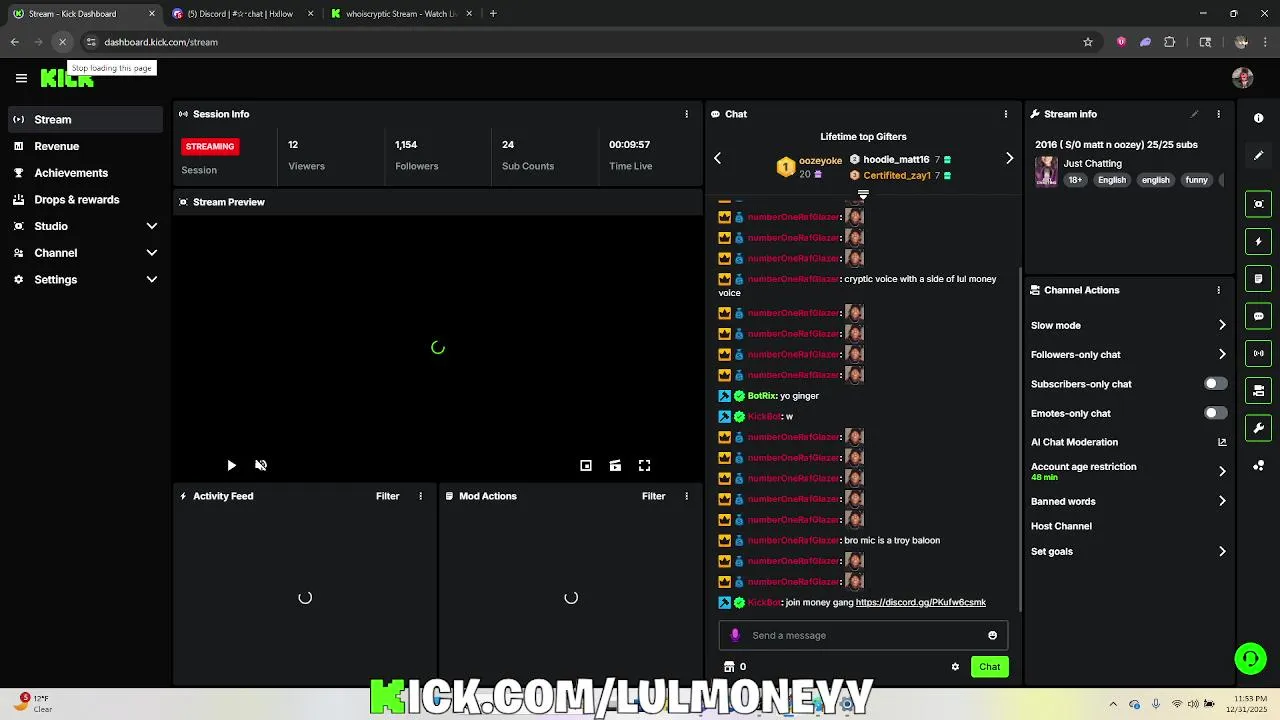This screenshot has height=720, width=1280.
Task: Toggle Emotes-only chat switch
Action: pyautogui.click(x=1215, y=413)
